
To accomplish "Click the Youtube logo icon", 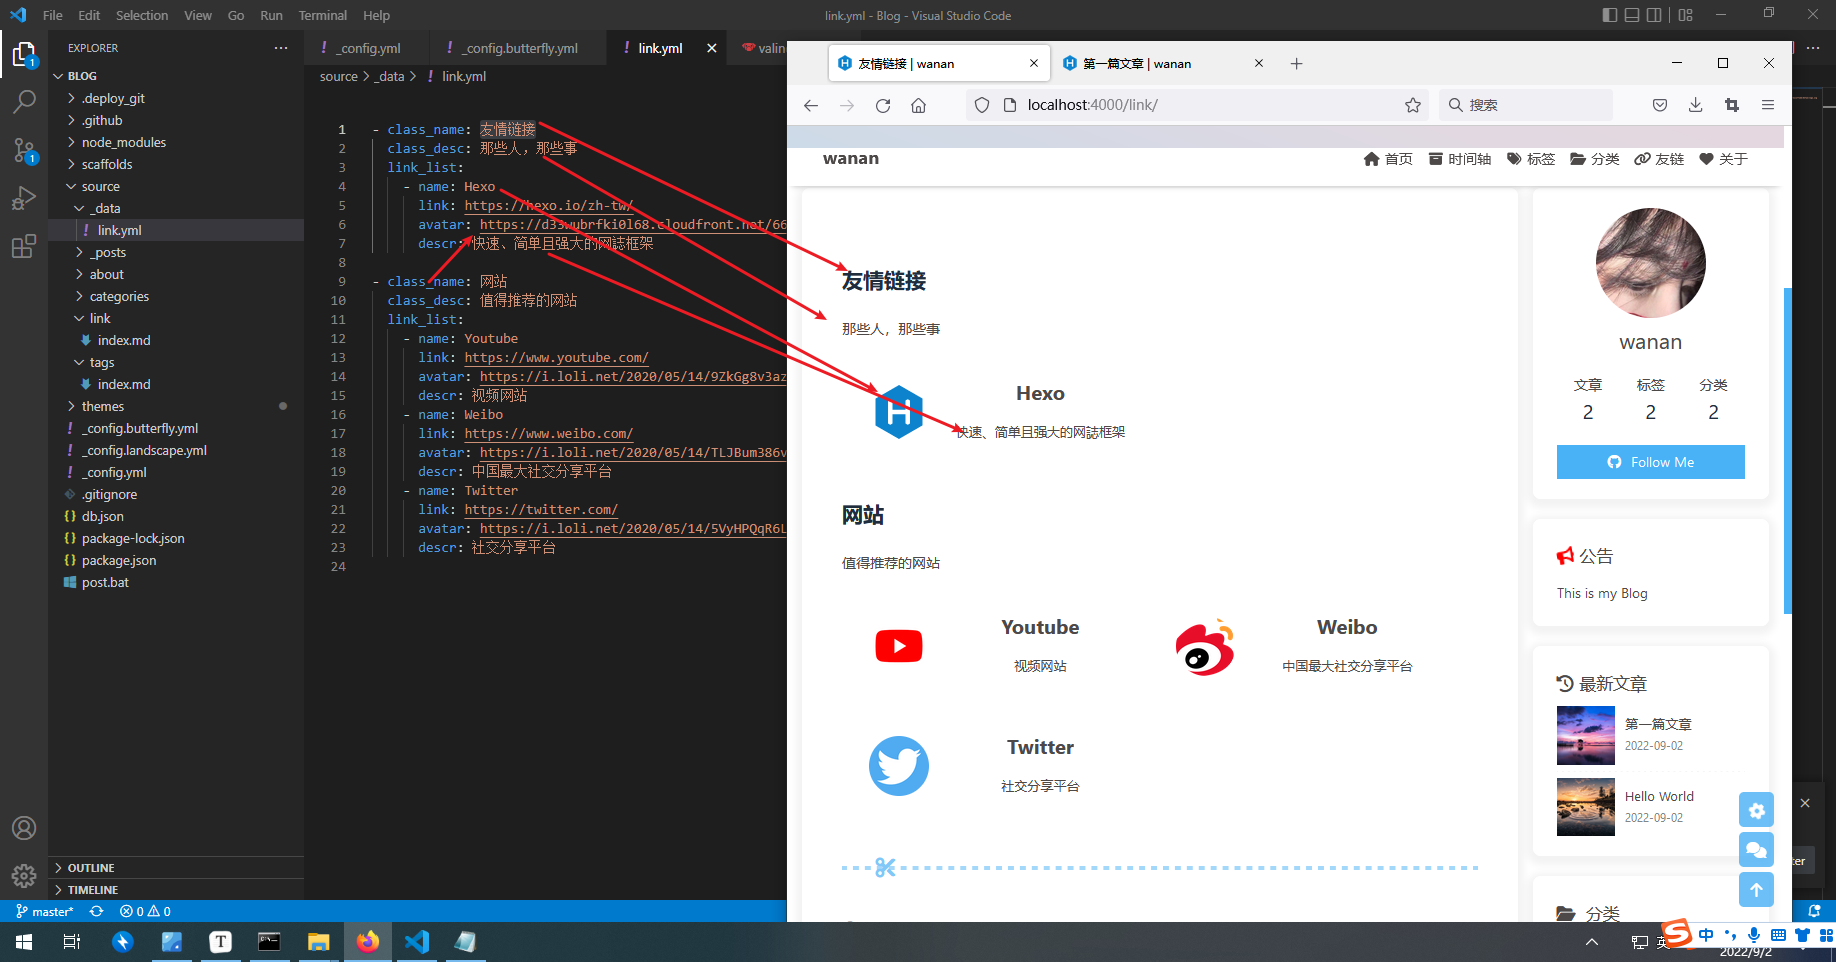I will 899,646.
